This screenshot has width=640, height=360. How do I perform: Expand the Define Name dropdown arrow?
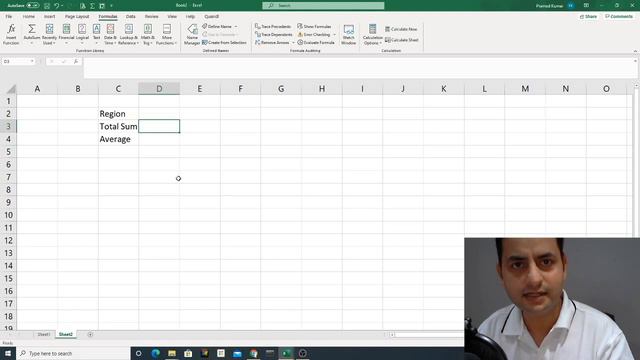tap(236, 26)
